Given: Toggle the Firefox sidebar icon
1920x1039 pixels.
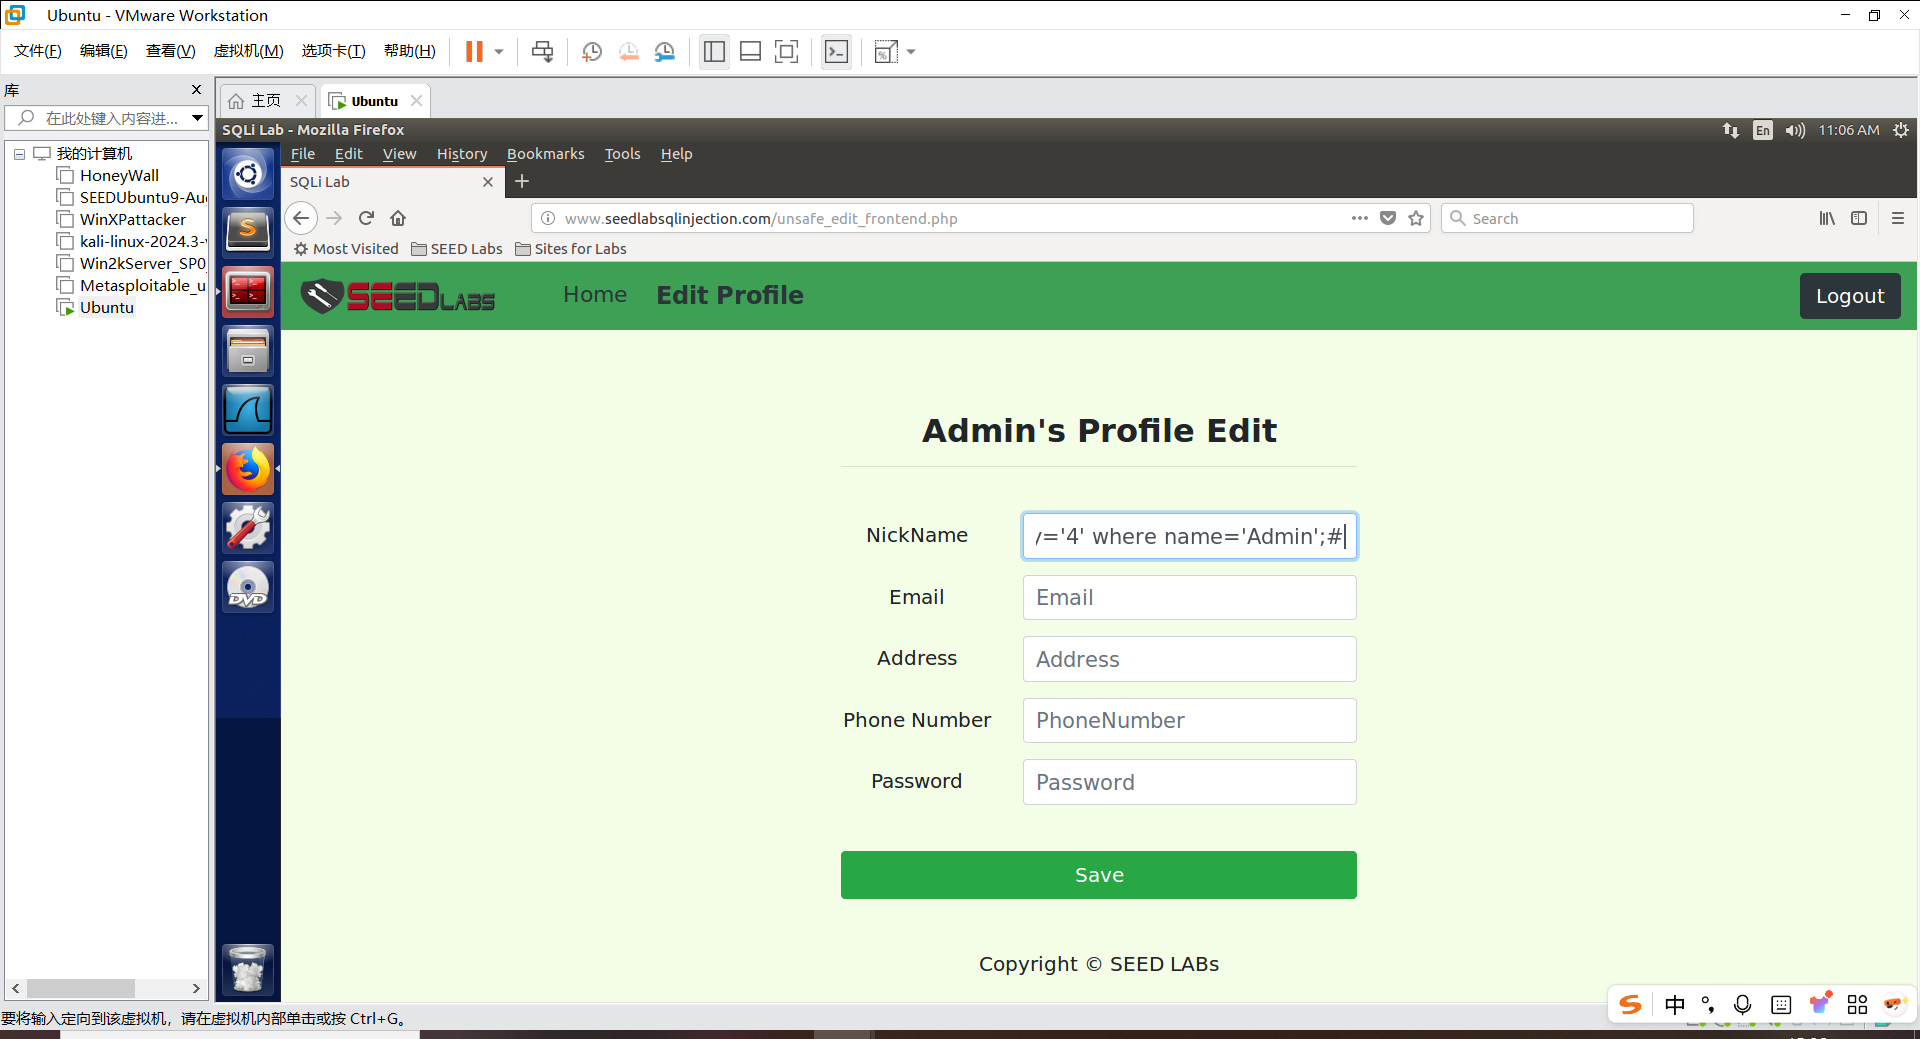Looking at the screenshot, I should point(1859,218).
